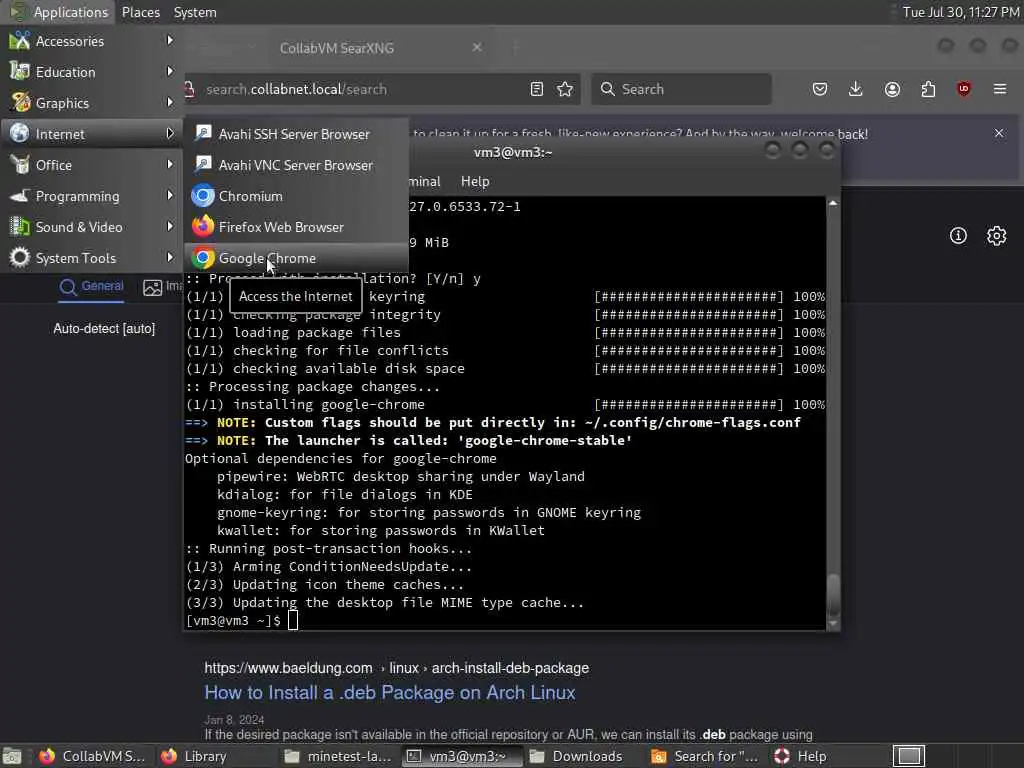Switch to Downloads folder taskbar window
The width and height of the screenshot is (1024, 768).
click(x=576, y=756)
